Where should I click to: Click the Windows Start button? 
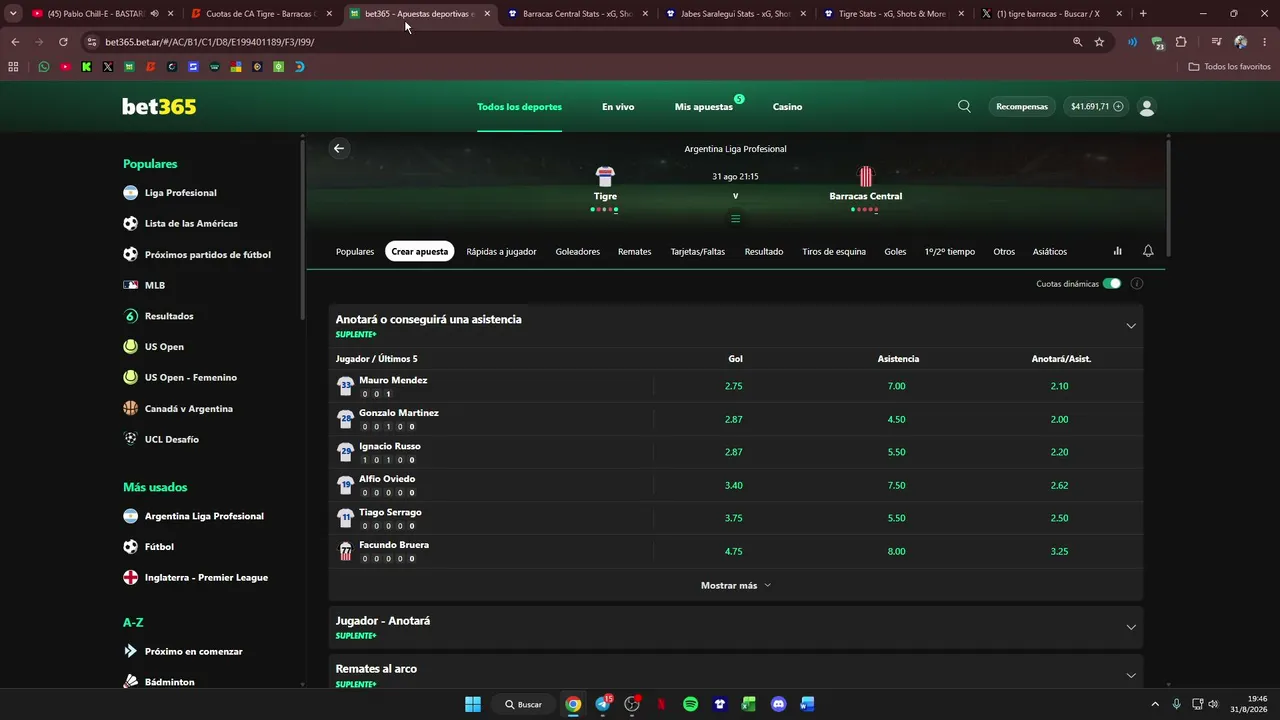click(473, 704)
